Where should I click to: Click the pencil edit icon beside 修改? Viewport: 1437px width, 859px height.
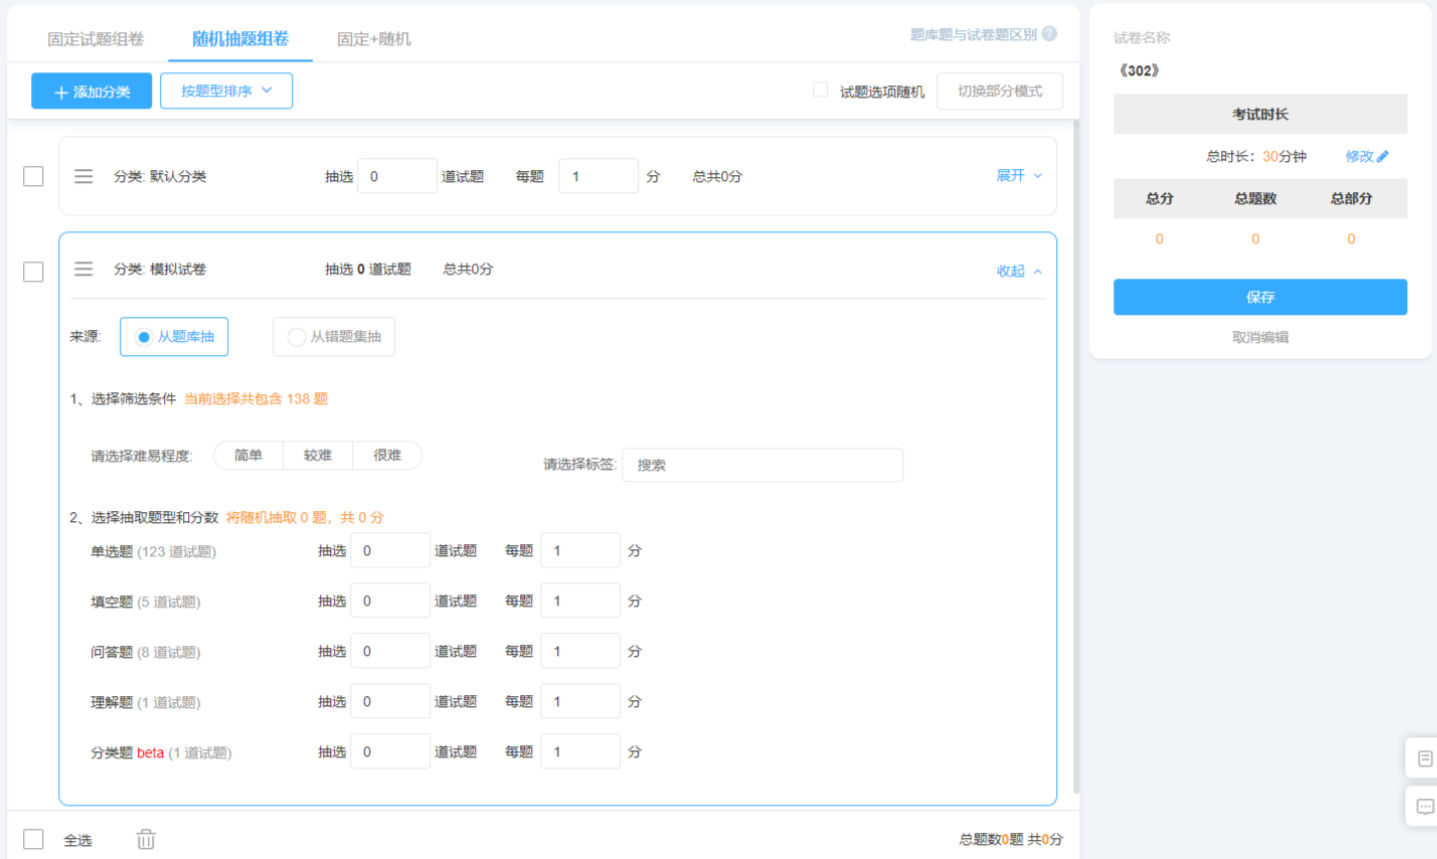pyautogui.click(x=1383, y=156)
